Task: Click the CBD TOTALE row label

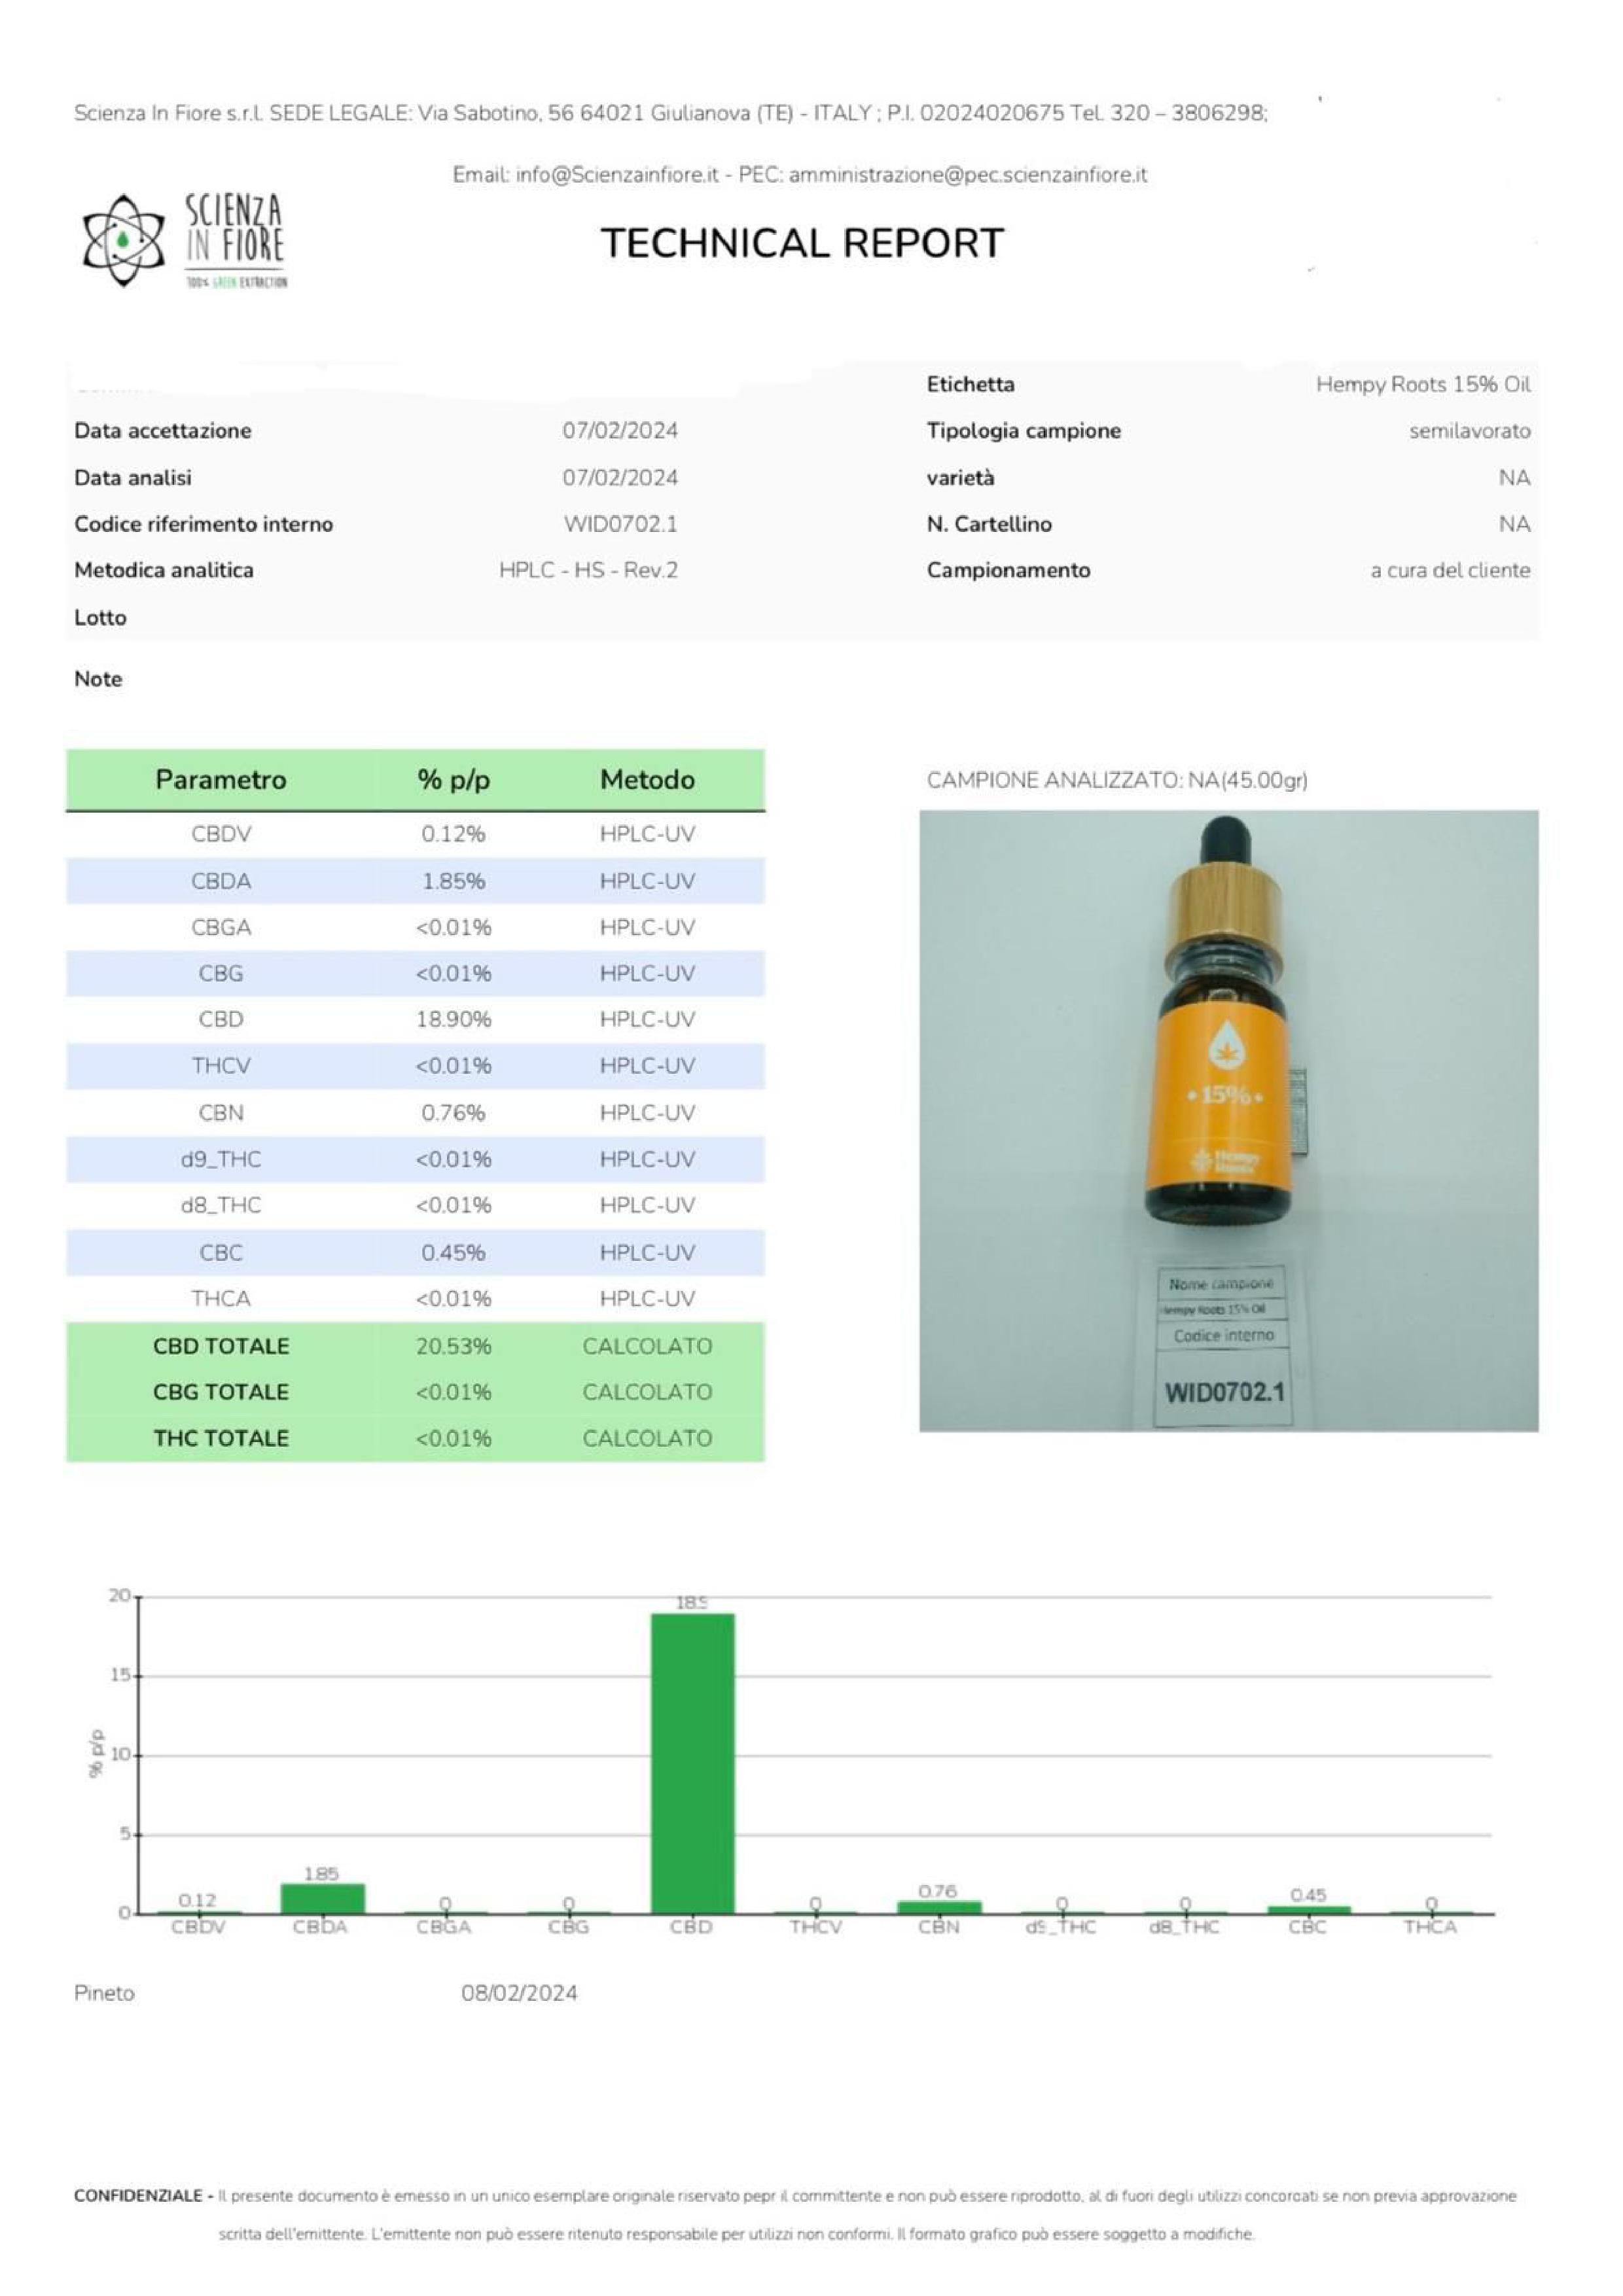Action: 221,1346
